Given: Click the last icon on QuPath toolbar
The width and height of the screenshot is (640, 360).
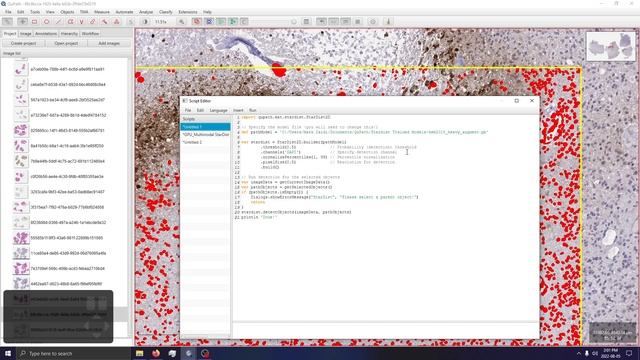Looking at the screenshot, I should [389, 22].
